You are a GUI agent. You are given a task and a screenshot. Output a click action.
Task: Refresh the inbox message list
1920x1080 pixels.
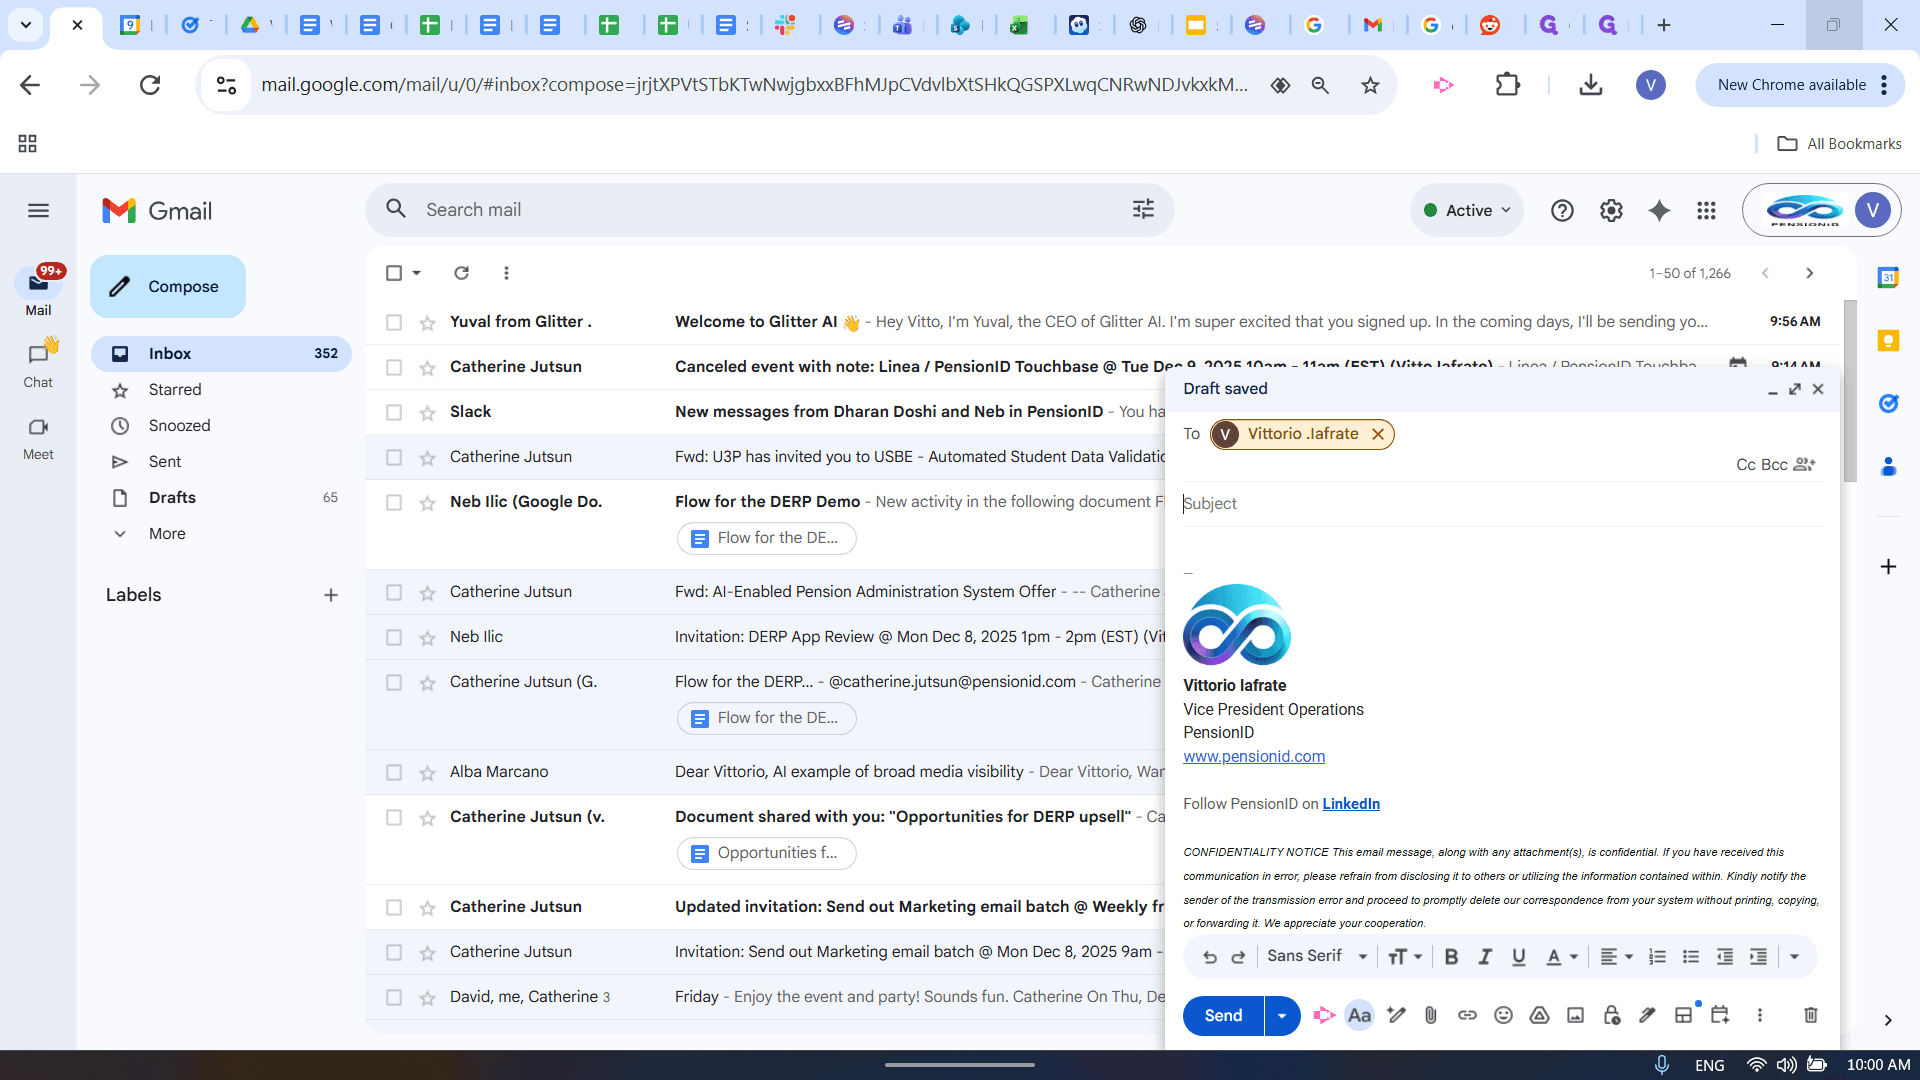461,273
